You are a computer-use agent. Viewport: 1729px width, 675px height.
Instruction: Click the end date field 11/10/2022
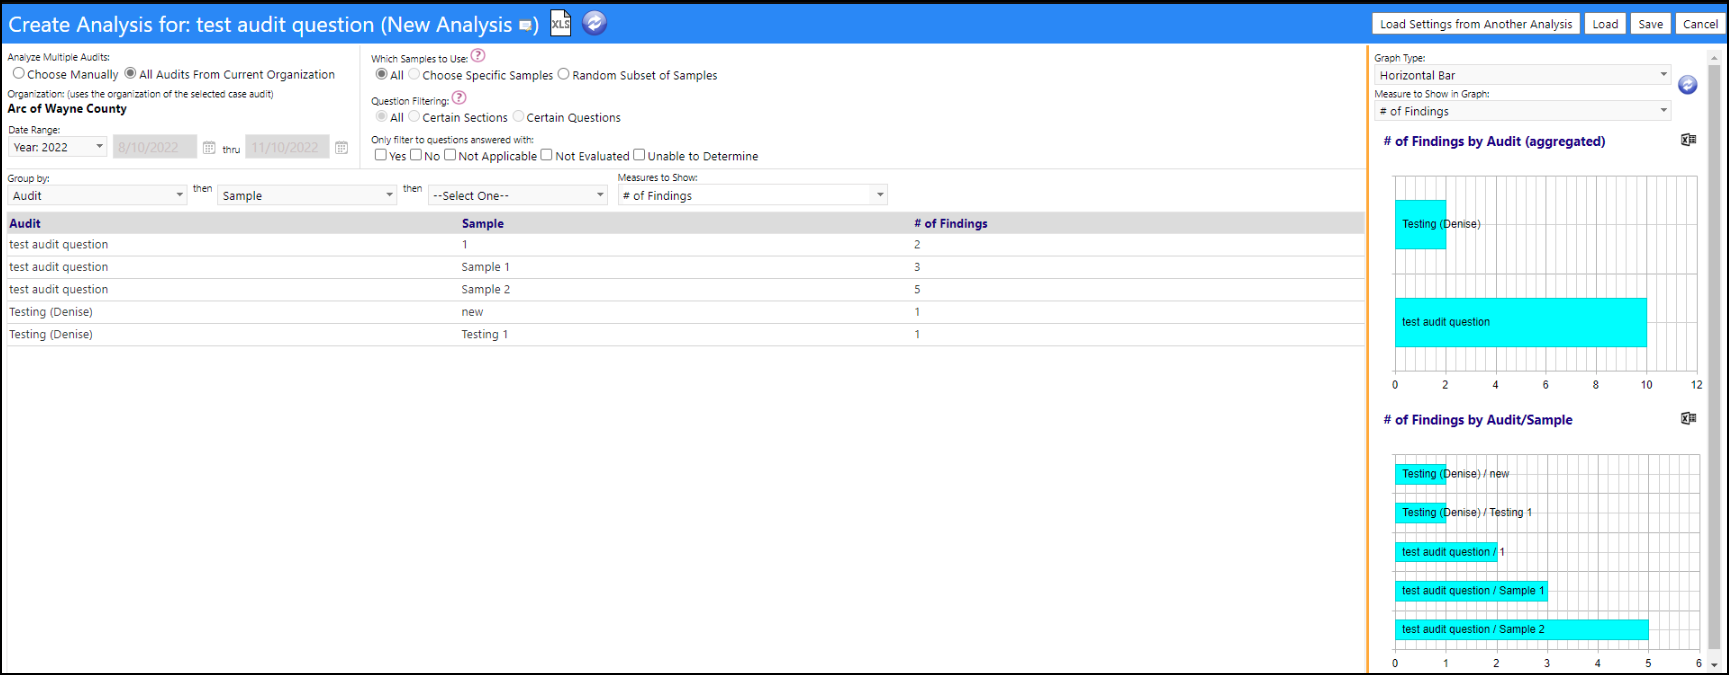coord(287,147)
